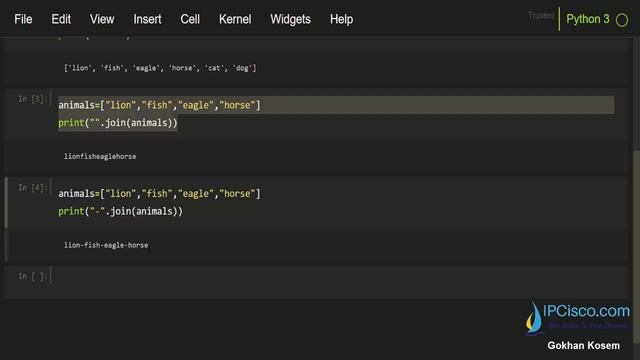Click the lionfisheaglehorse output text

point(100,156)
